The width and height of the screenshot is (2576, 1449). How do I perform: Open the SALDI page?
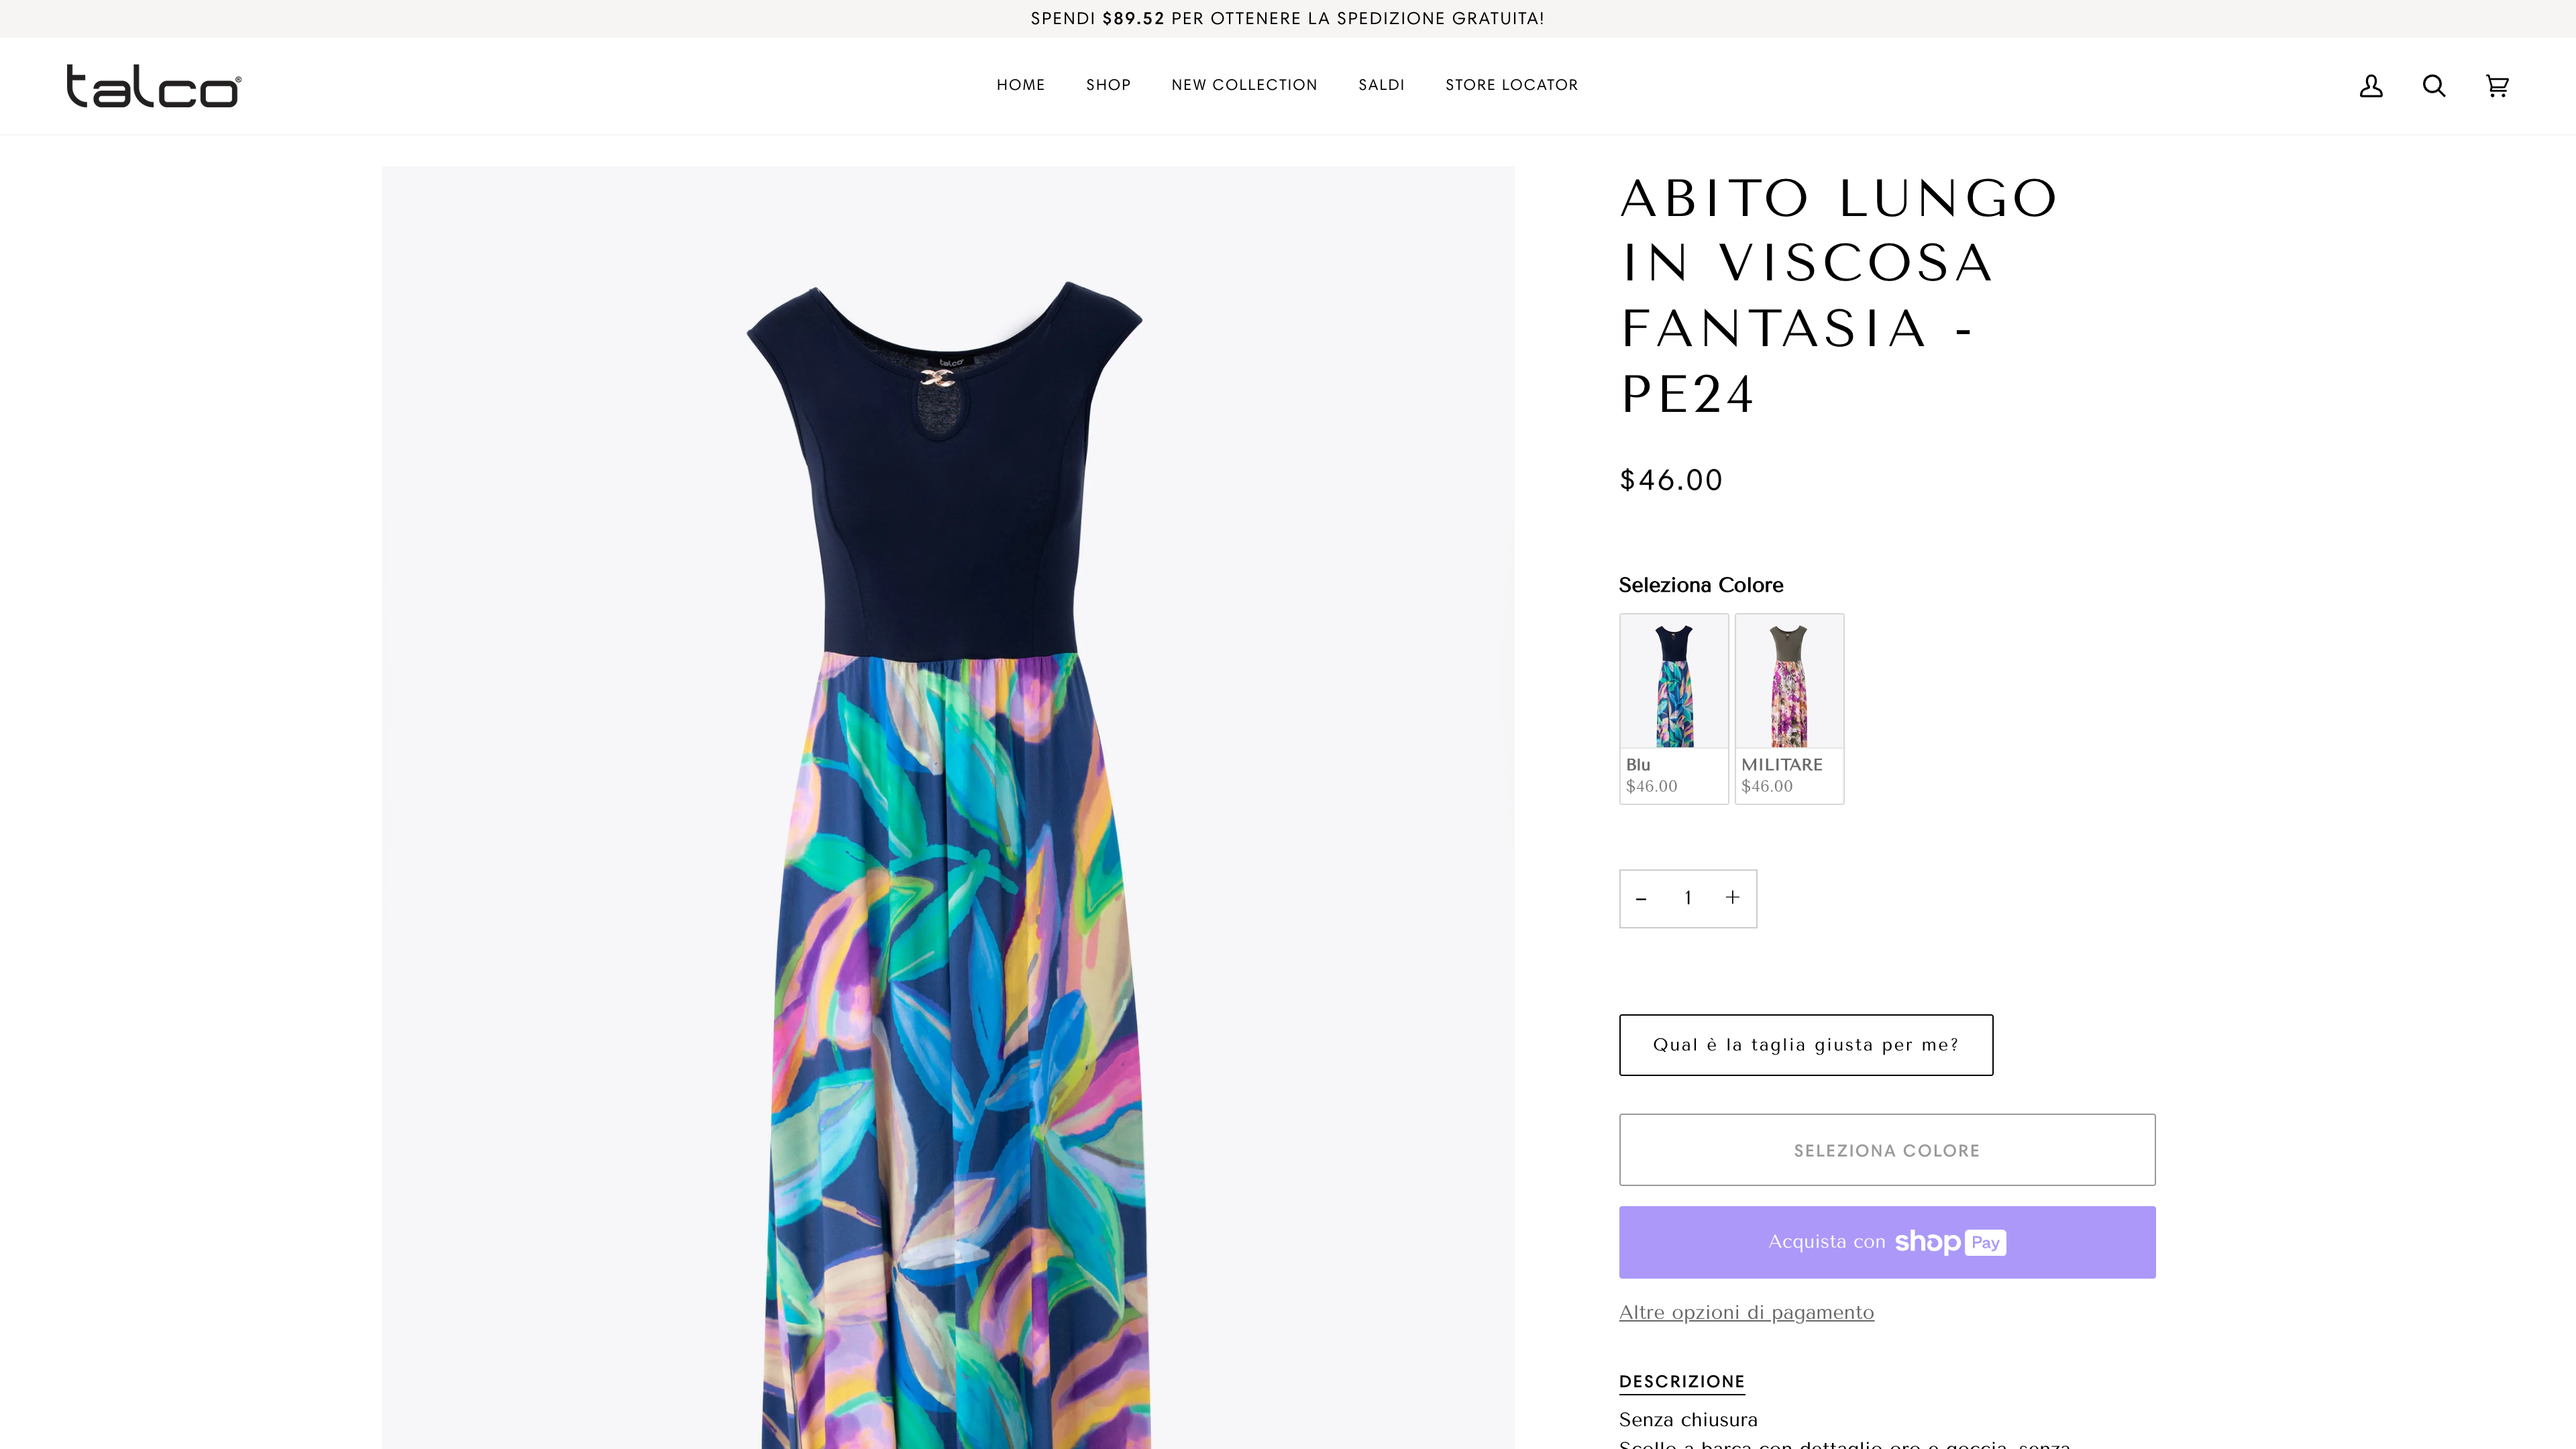[x=1381, y=85]
